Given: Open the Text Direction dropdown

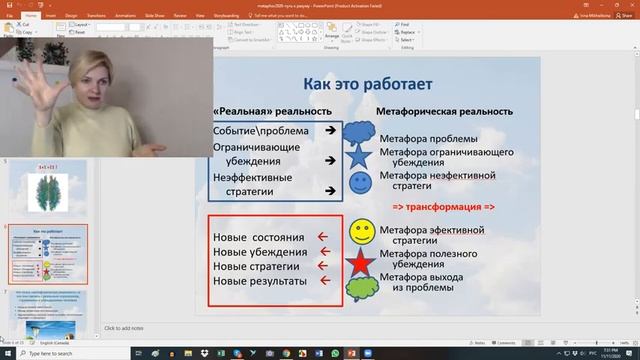Looking at the screenshot, I should (245, 24).
